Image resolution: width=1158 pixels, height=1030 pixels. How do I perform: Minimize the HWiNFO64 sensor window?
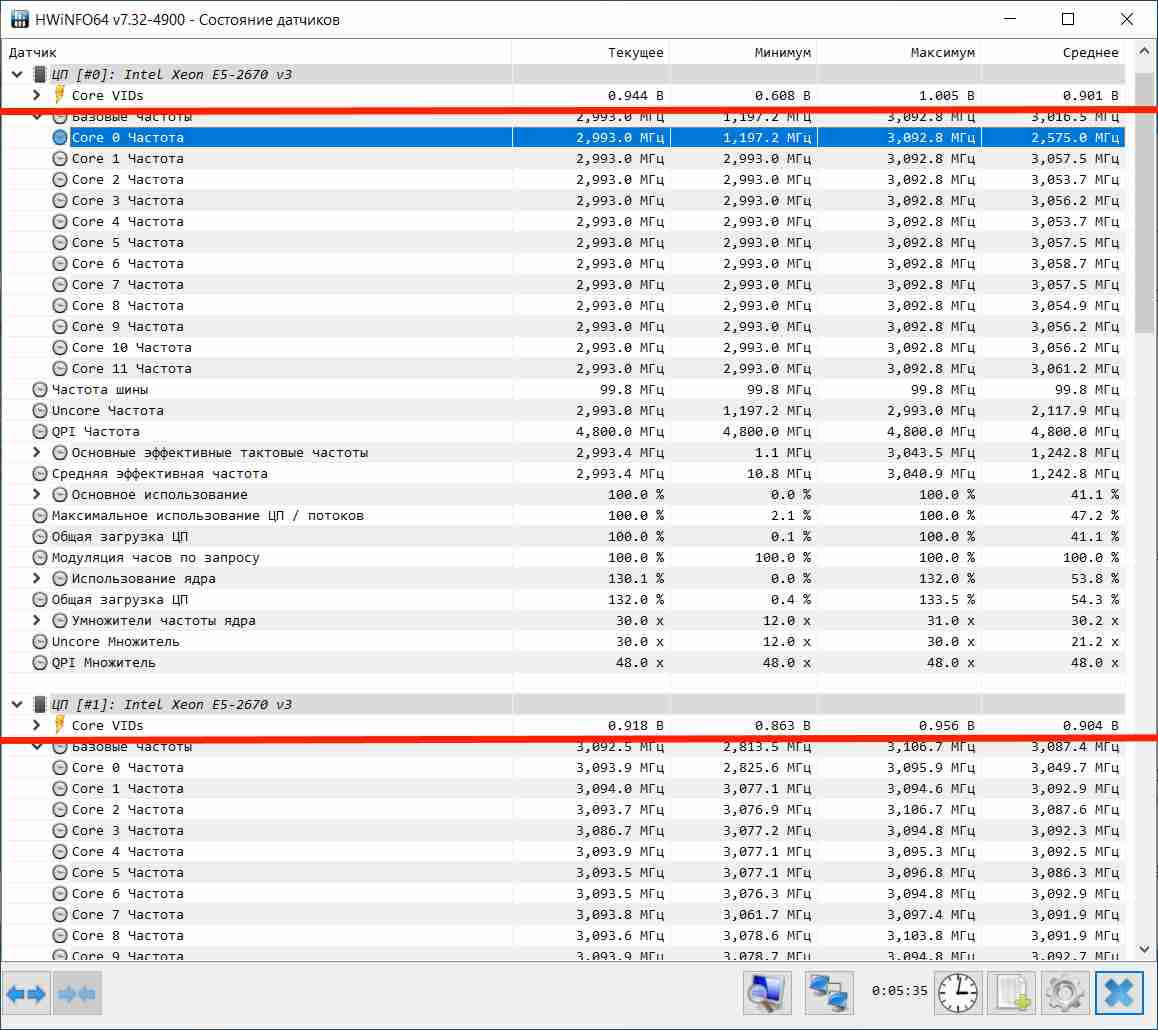pos(1010,19)
